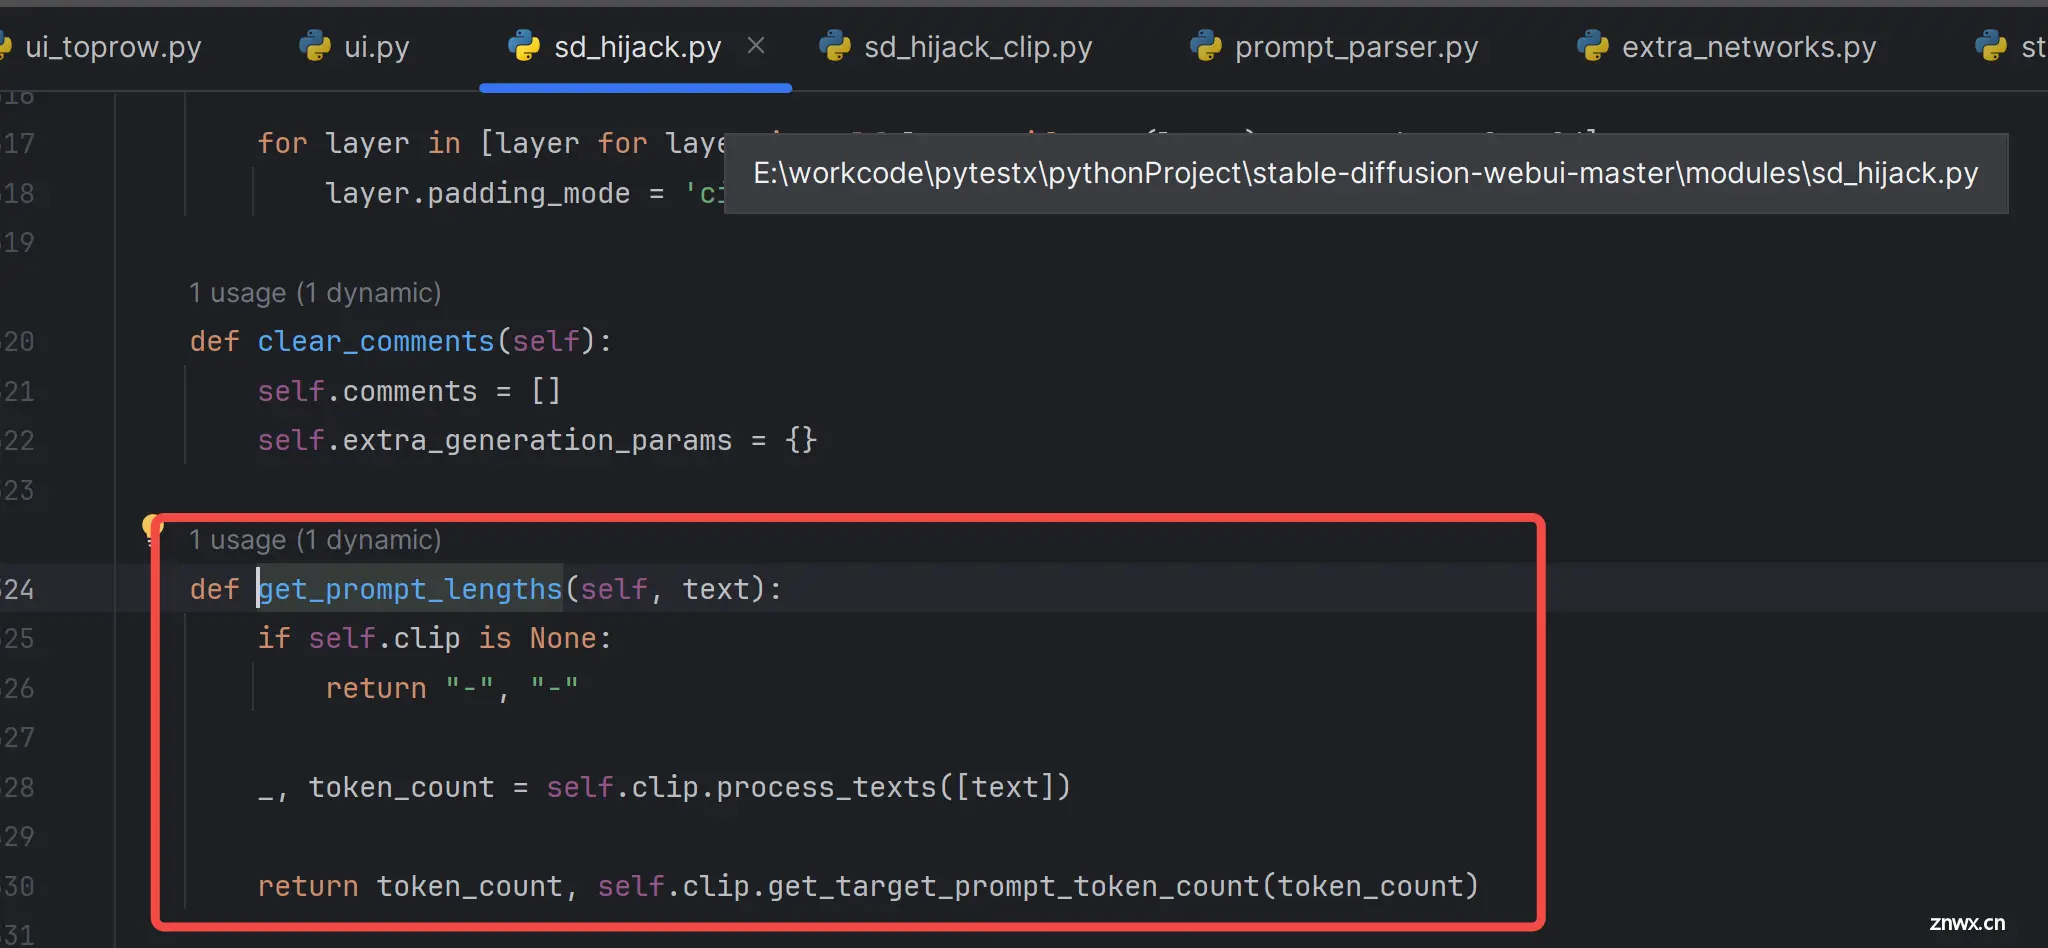Image resolution: width=2048 pixels, height=948 pixels.
Task: Select the sd_hijack.py tab
Action: (x=637, y=47)
